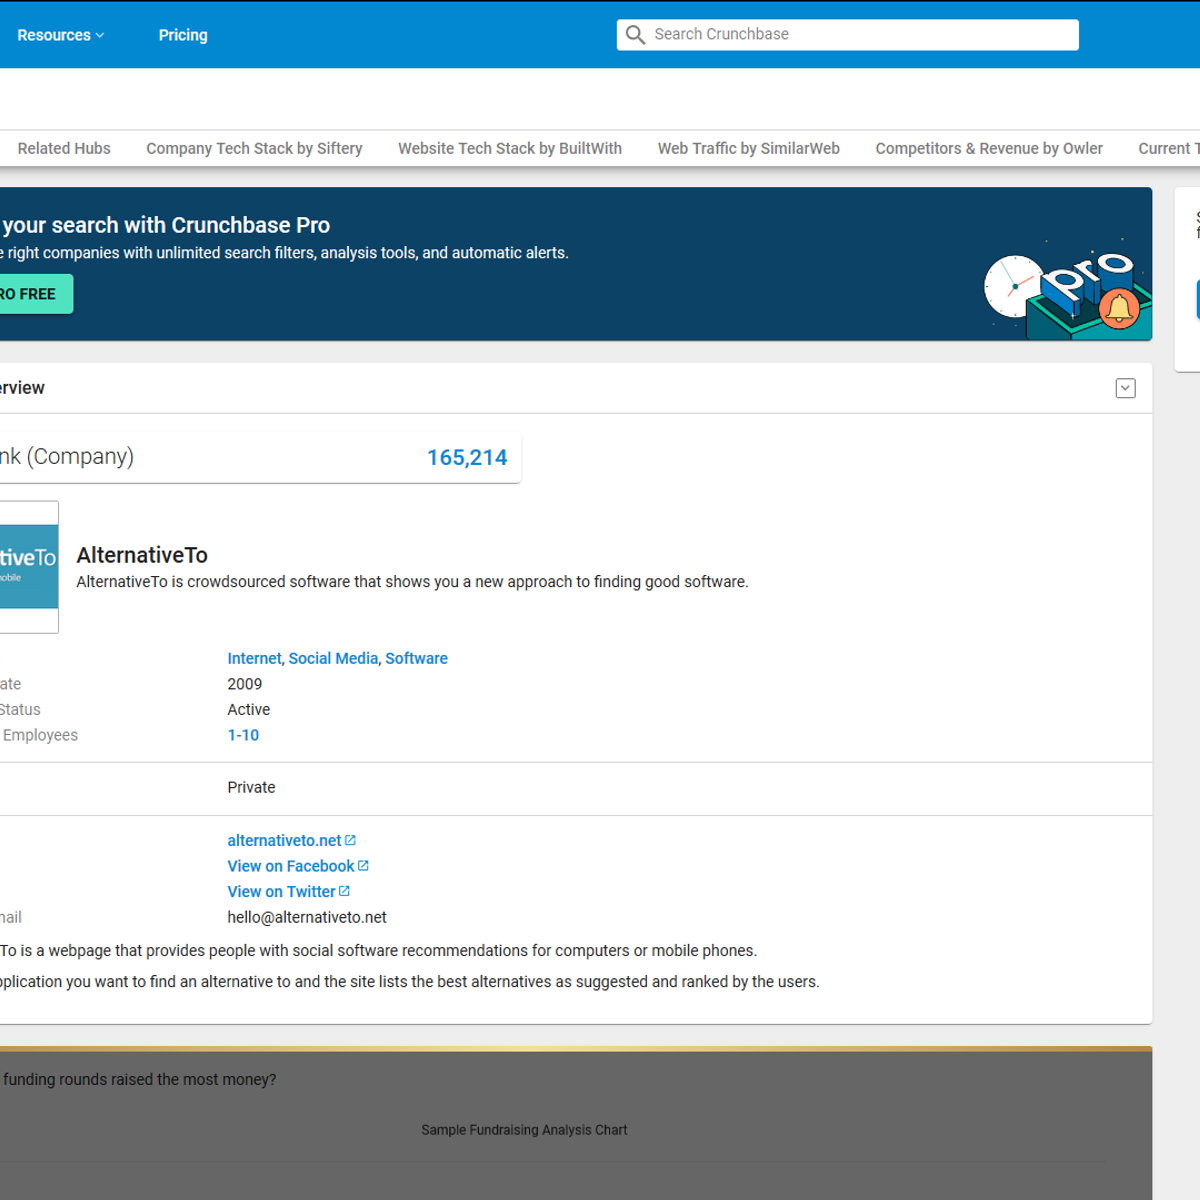The width and height of the screenshot is (1200, 1200).
Task: Select Company Tech Stack by Siftery tab
Action: 254,148
